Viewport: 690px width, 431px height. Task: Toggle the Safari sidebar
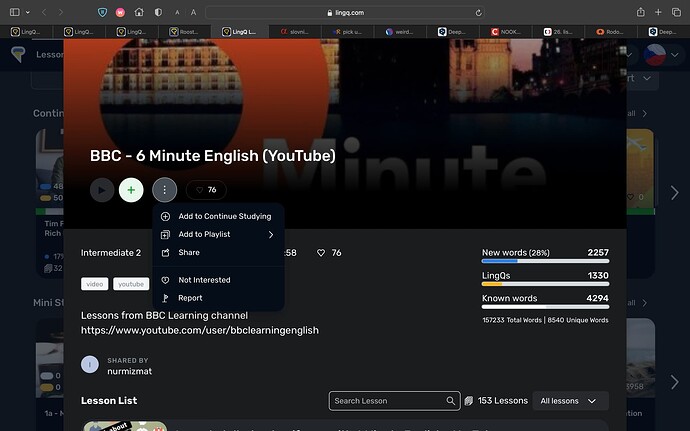15,12
